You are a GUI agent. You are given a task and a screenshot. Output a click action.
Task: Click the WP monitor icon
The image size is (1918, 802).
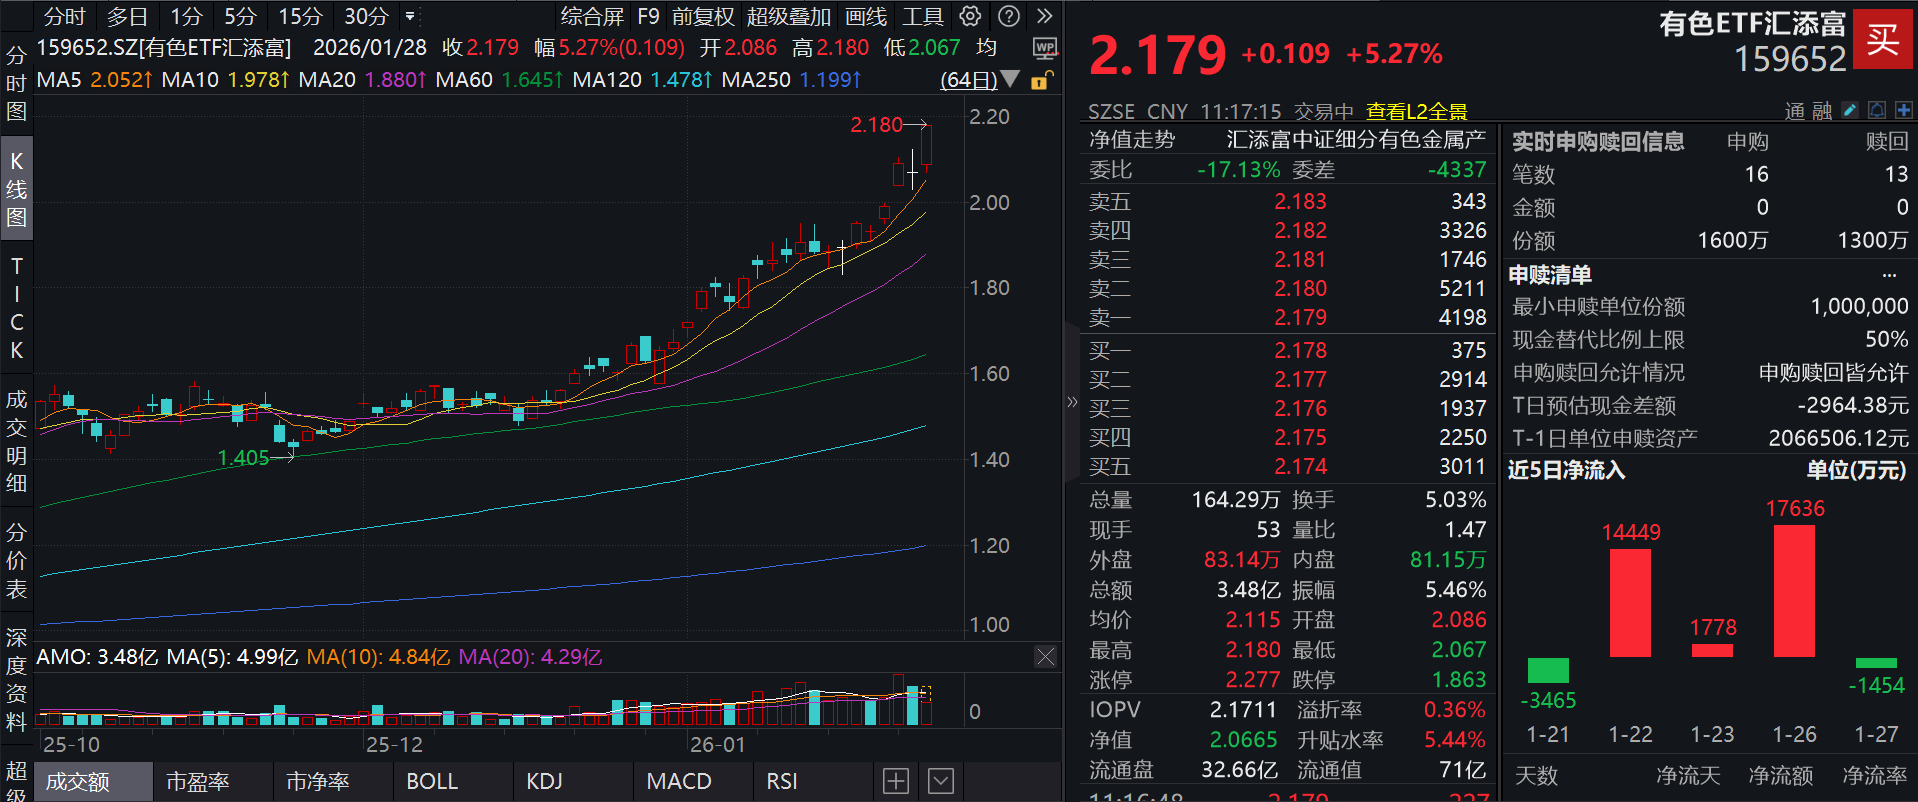(1044, 48)
